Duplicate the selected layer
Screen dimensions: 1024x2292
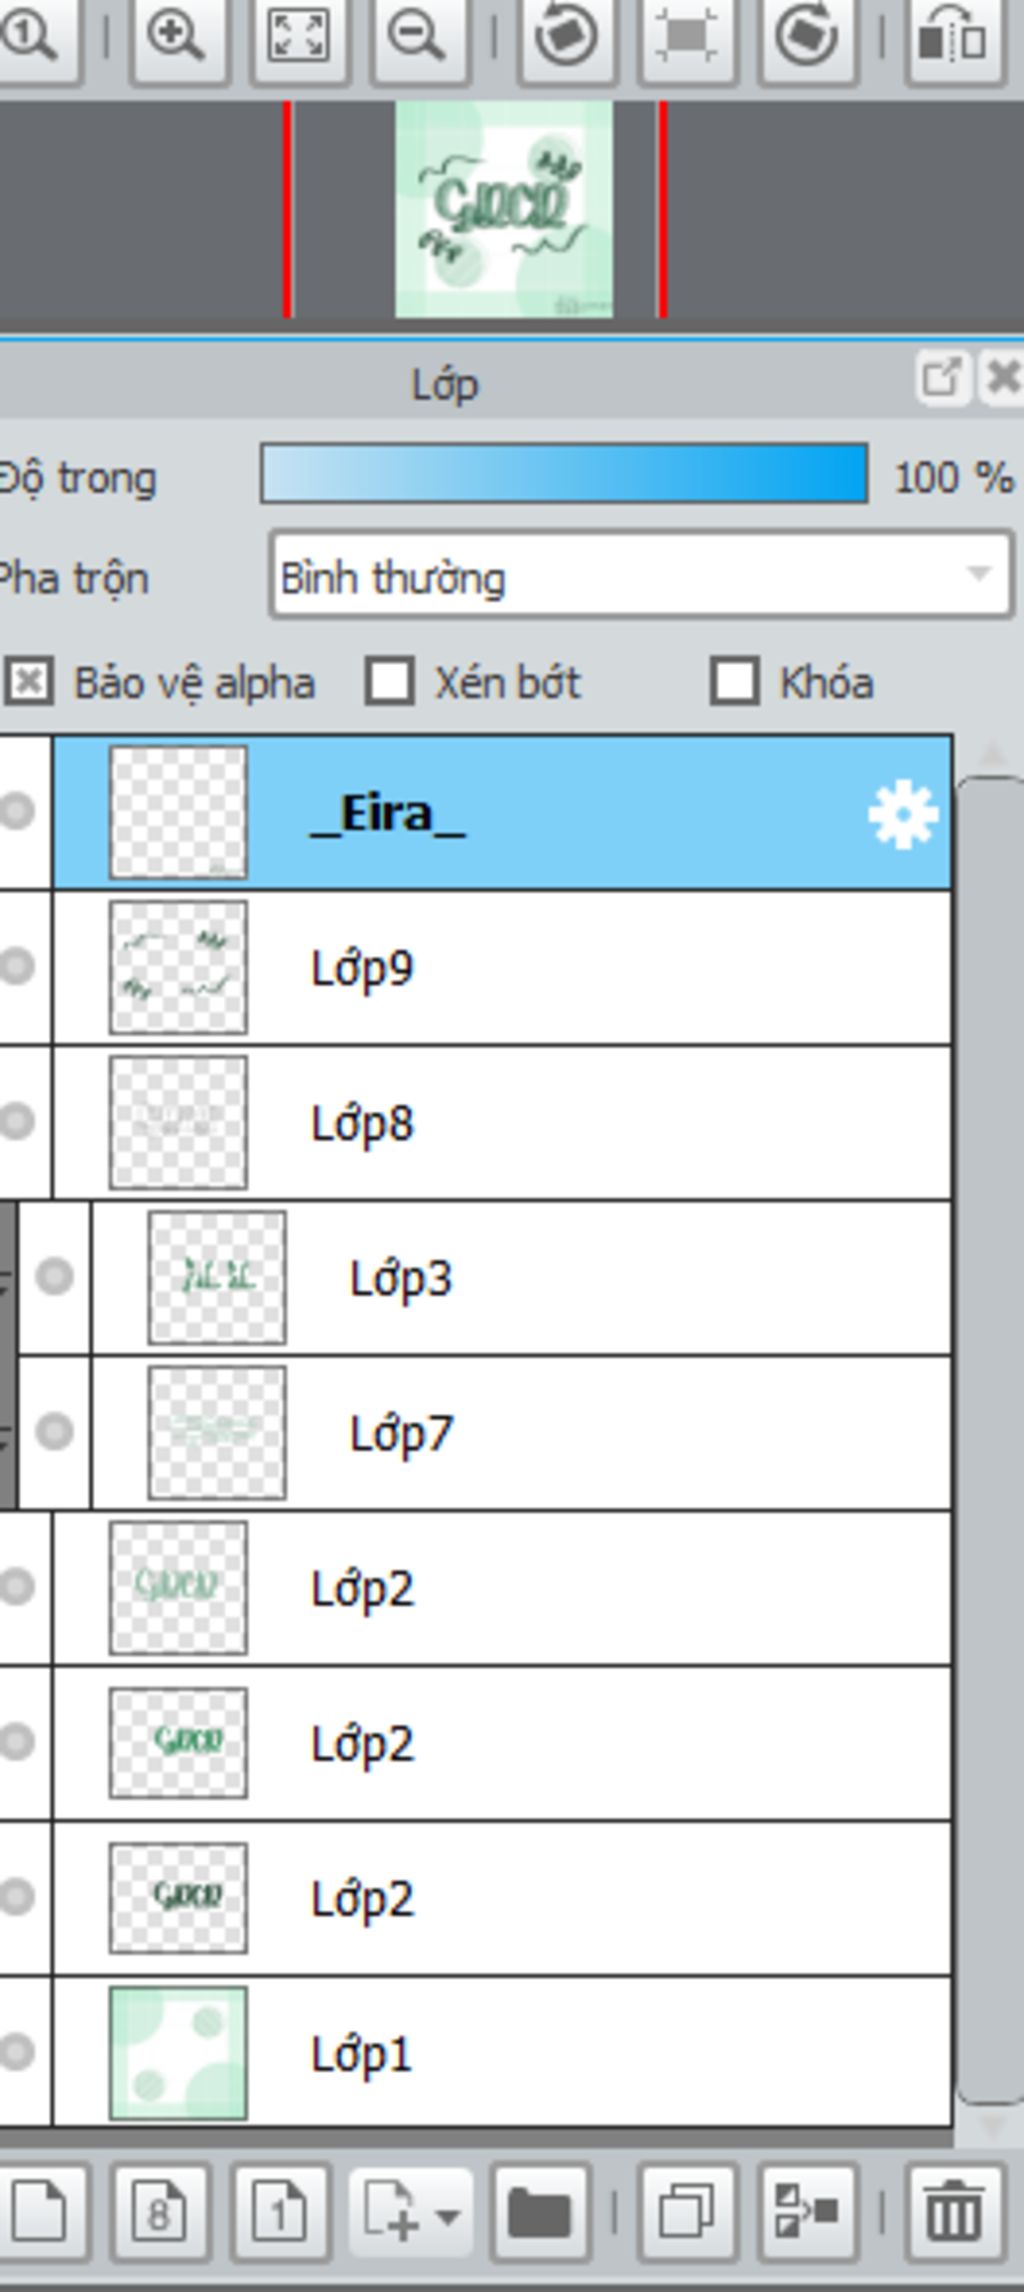[x=686, y=2212]
